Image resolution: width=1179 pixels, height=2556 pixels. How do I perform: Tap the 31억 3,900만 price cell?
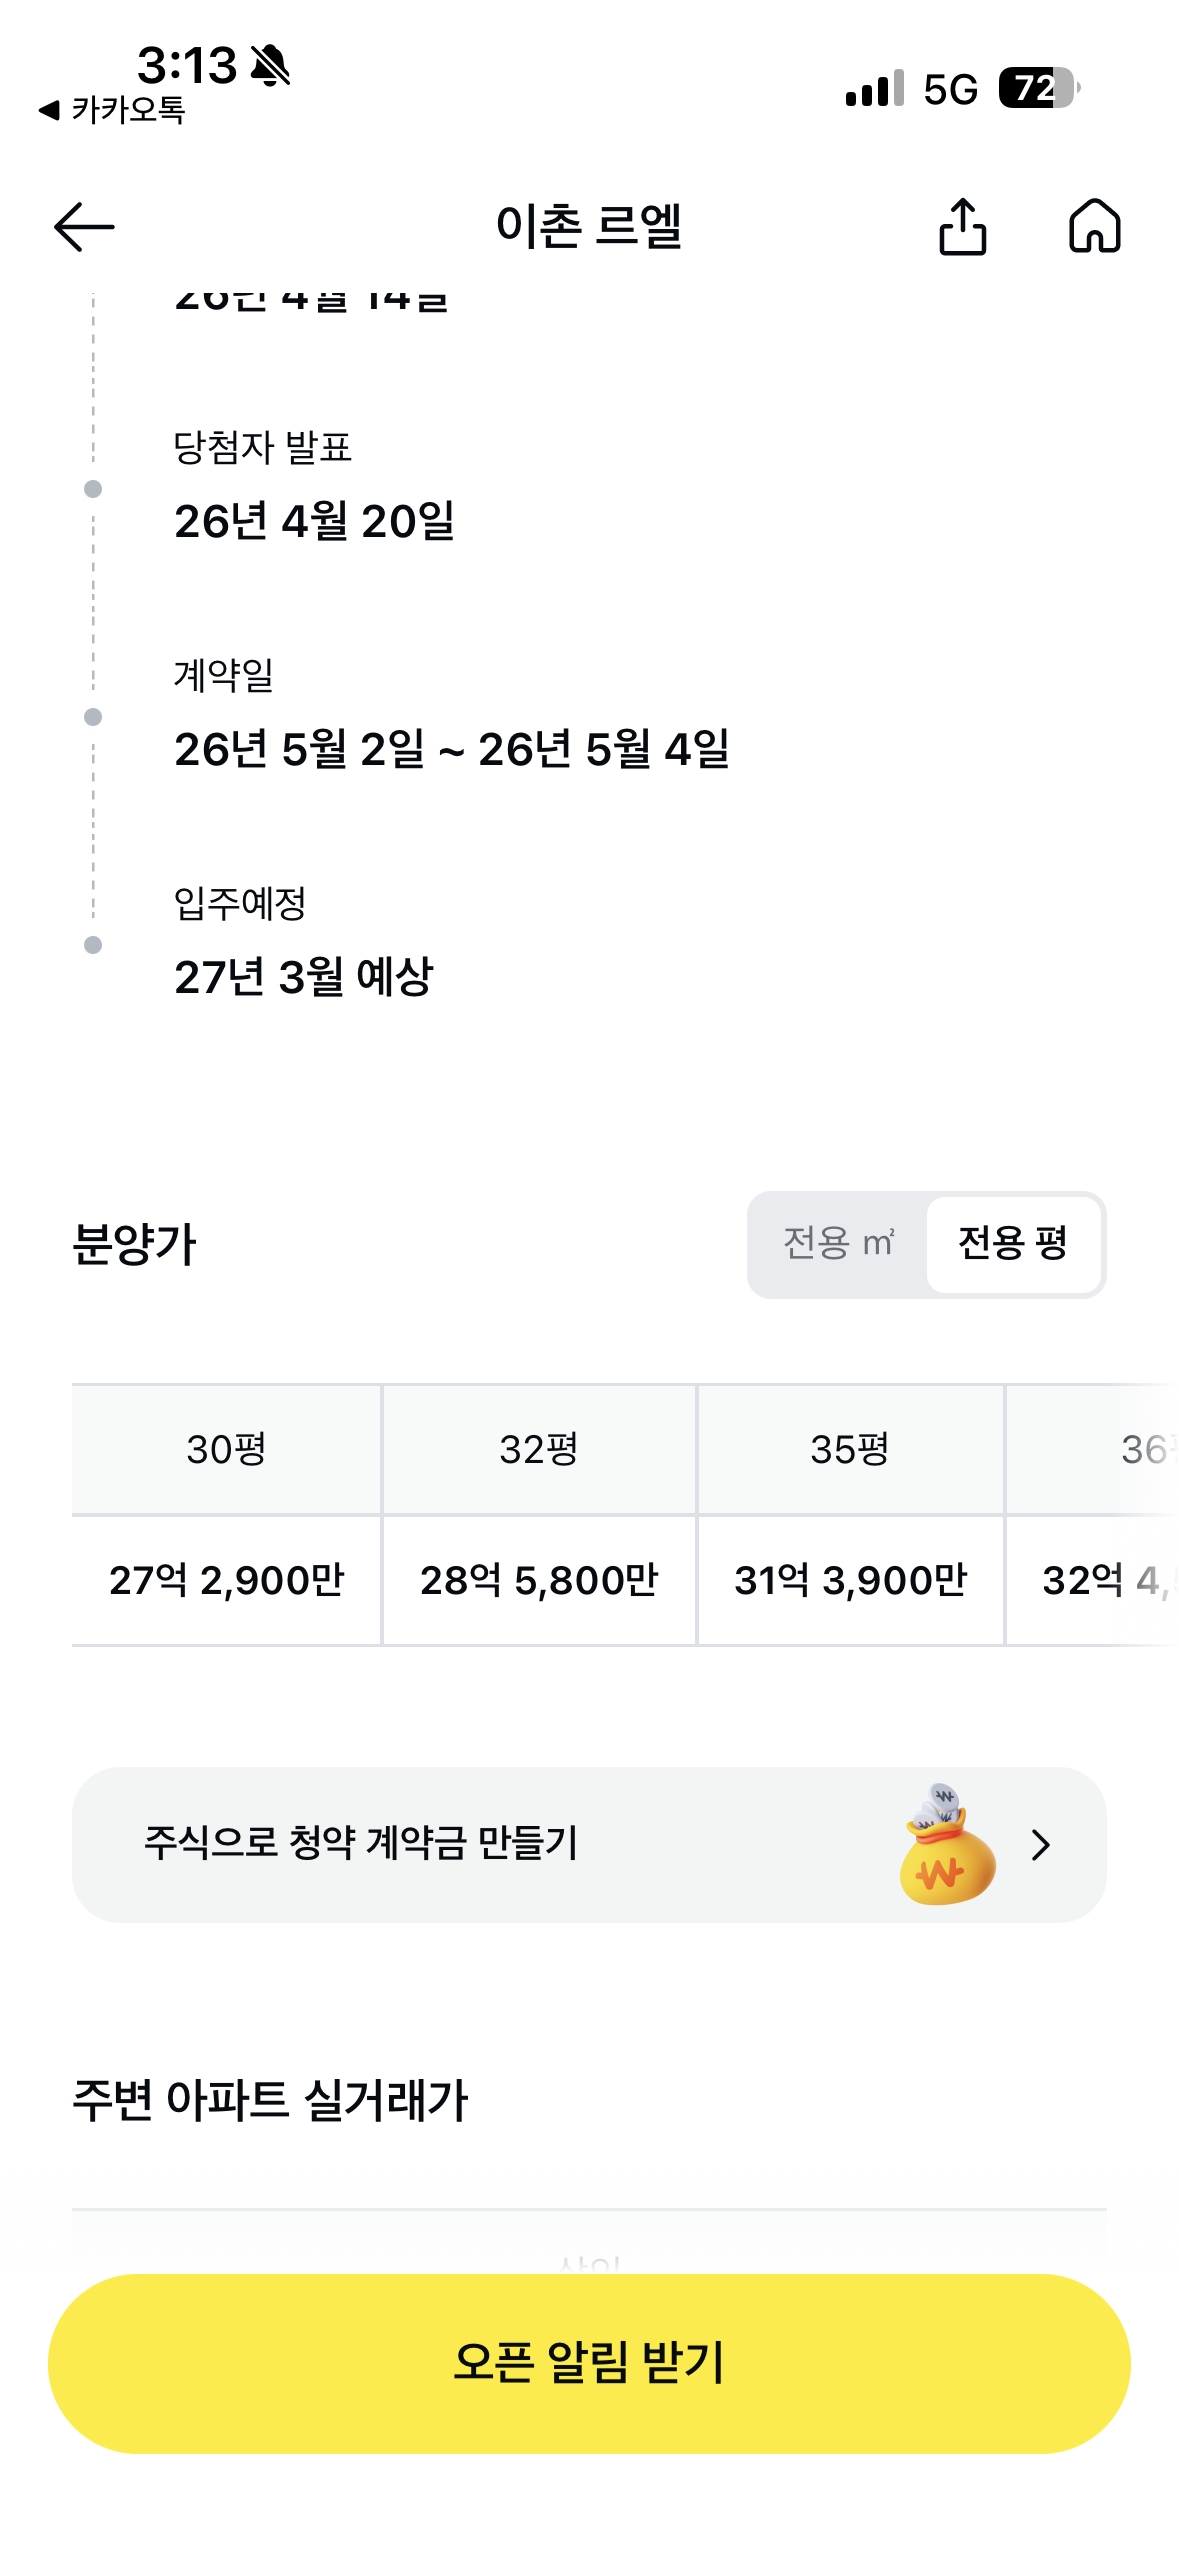coord(850,1580)
